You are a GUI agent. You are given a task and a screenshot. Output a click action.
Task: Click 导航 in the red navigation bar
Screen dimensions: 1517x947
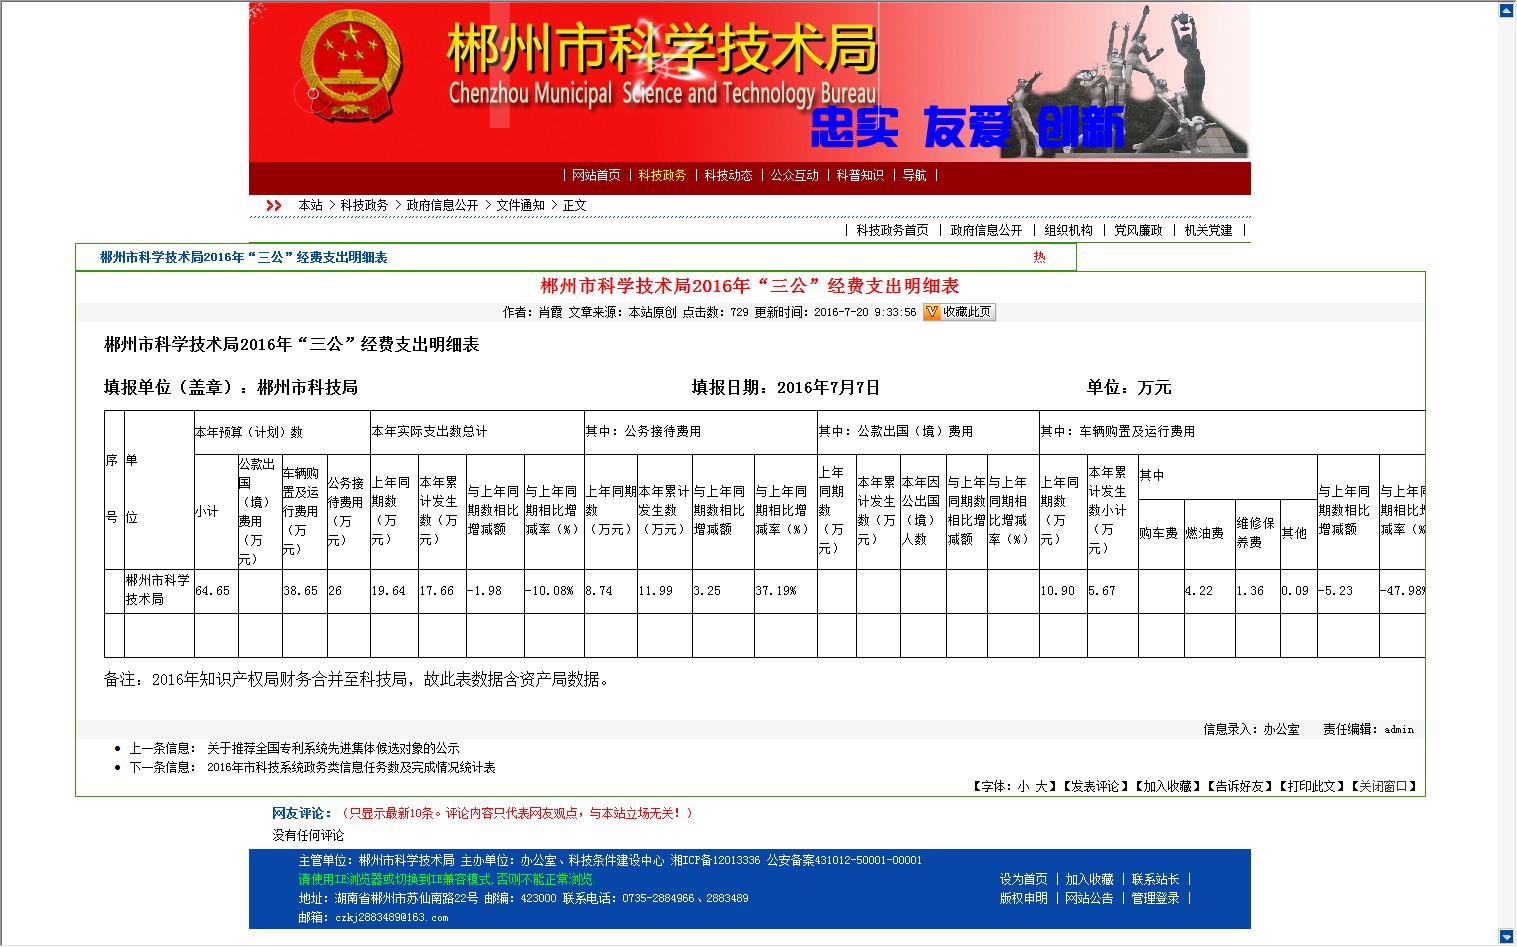(x=914, y=175)
